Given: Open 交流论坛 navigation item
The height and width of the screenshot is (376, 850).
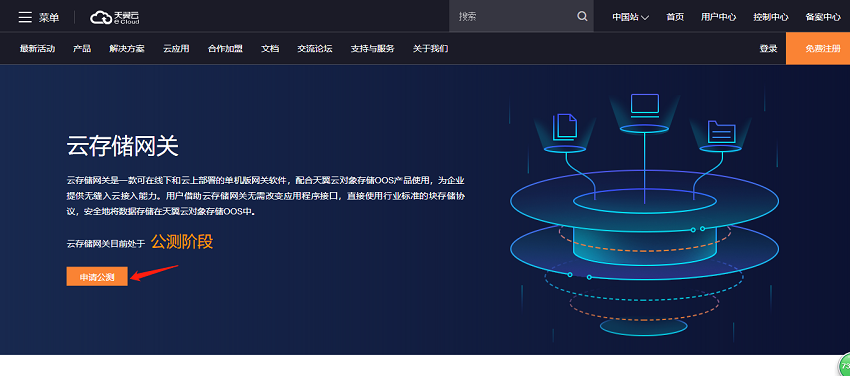Looking at the screenshot, I should 314,49.
